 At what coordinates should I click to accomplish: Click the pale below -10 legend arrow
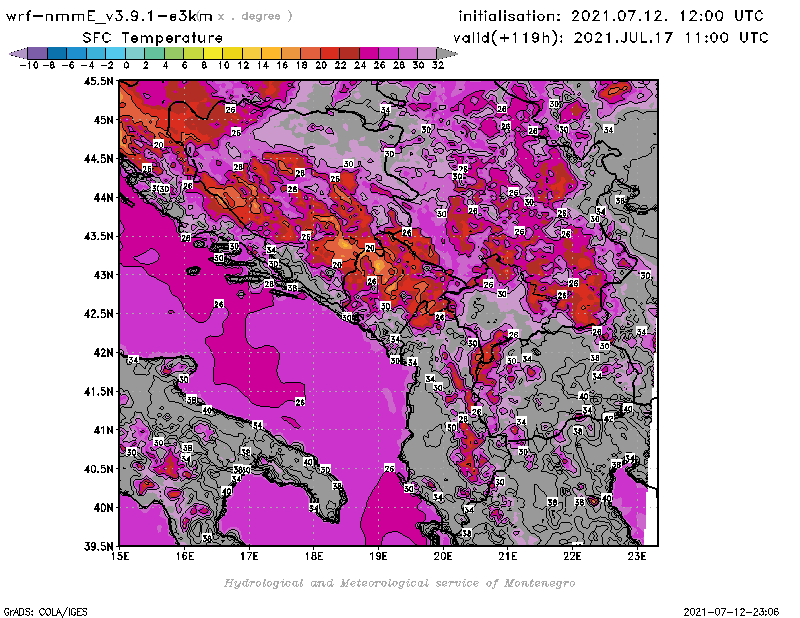pyautogui.click(x=18, y=53)
